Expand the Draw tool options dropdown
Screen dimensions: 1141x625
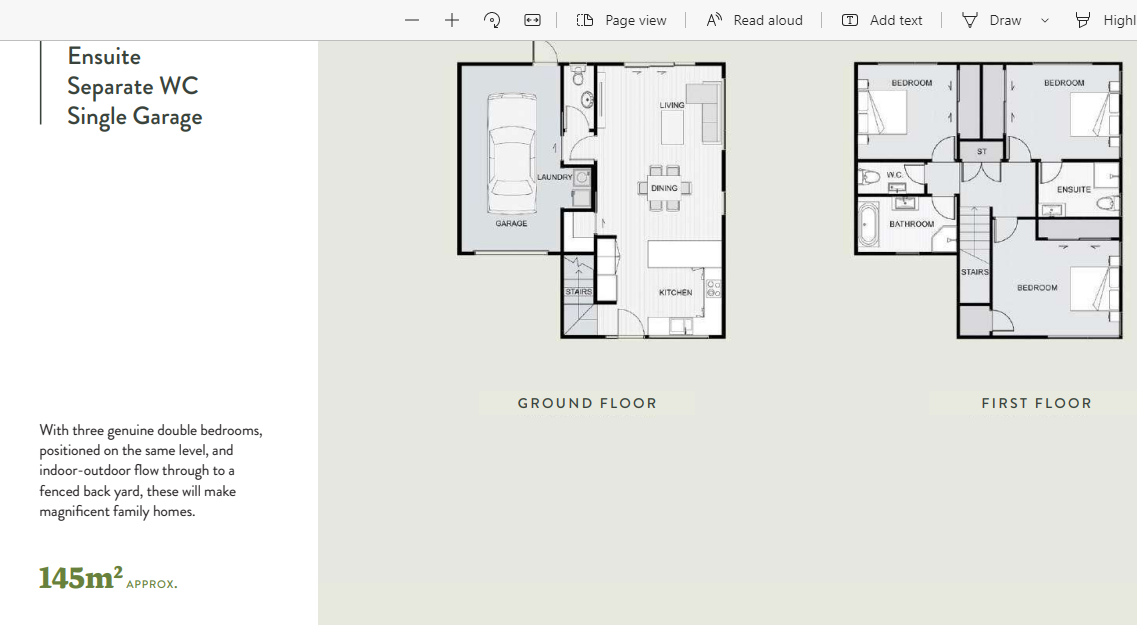pyautogui.click(x=1045, y=20)
